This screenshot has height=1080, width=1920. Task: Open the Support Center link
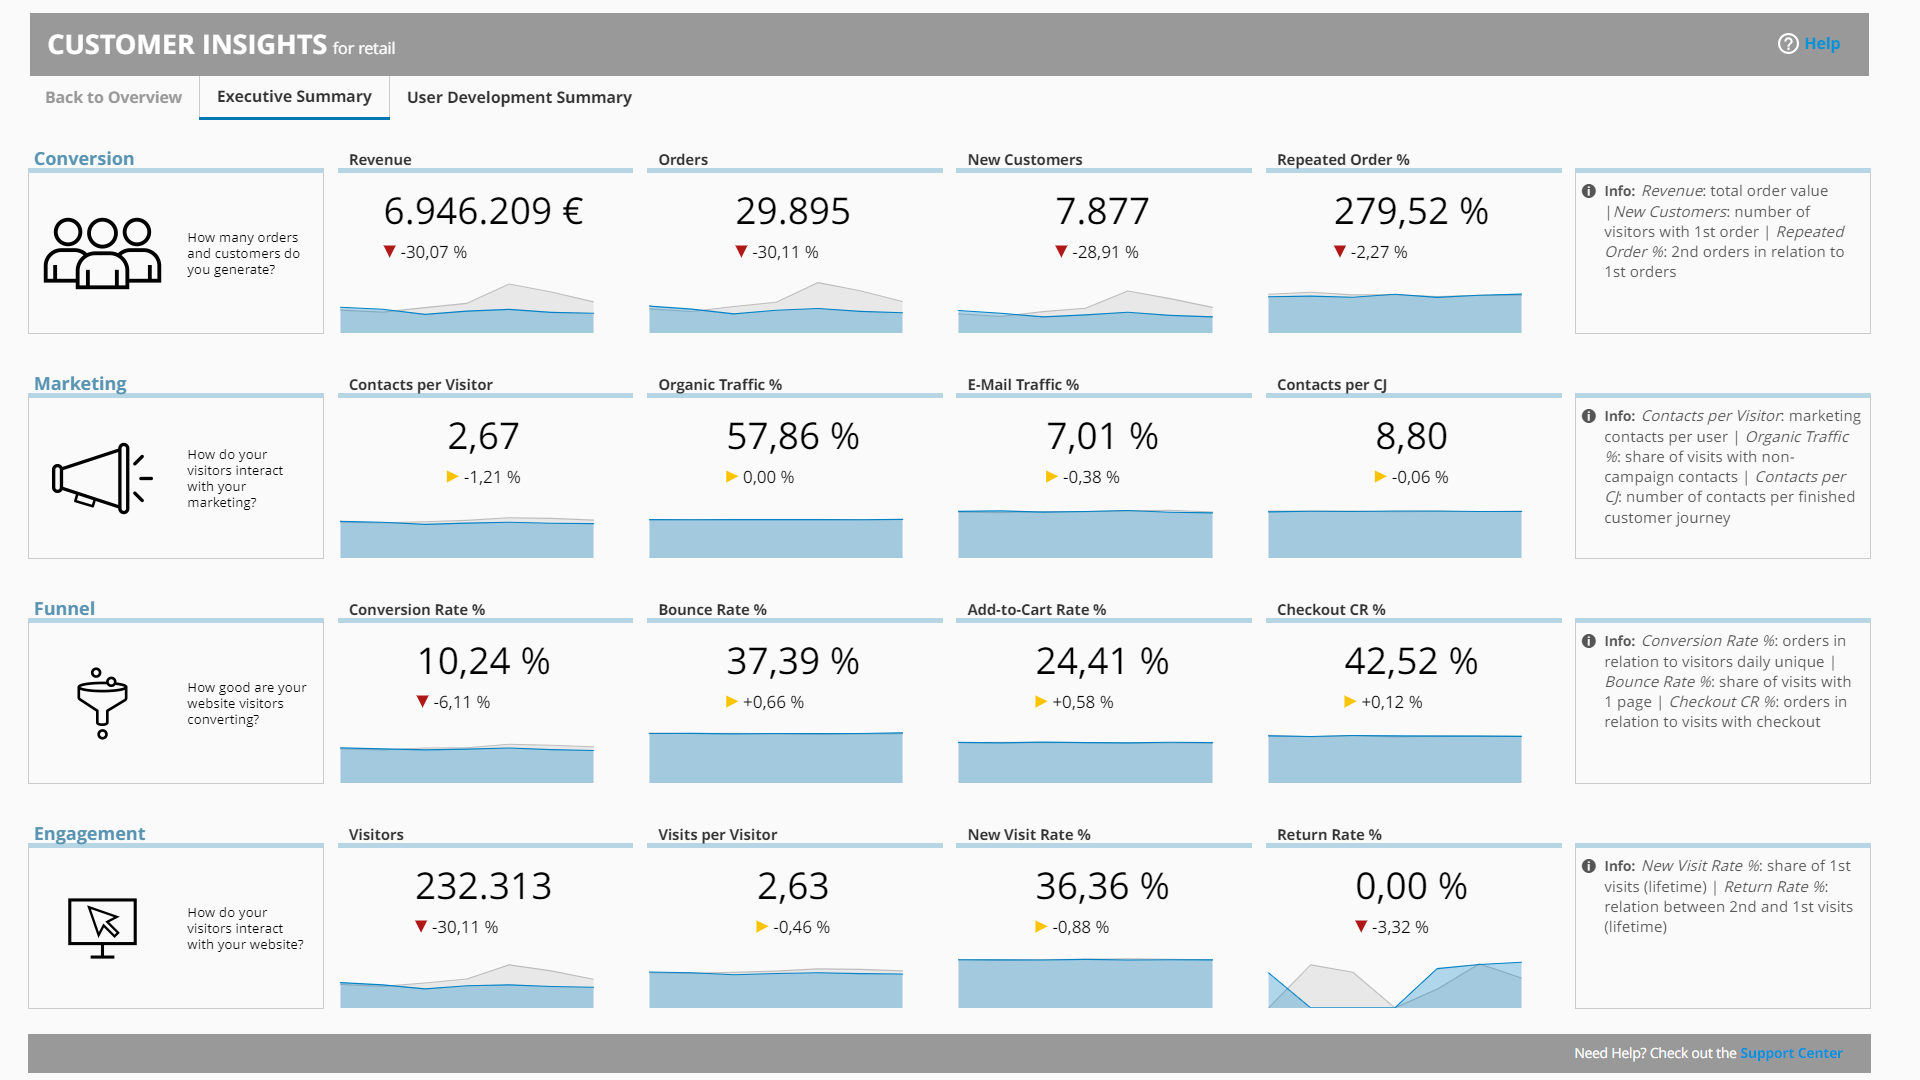tap(1790, 1053)
